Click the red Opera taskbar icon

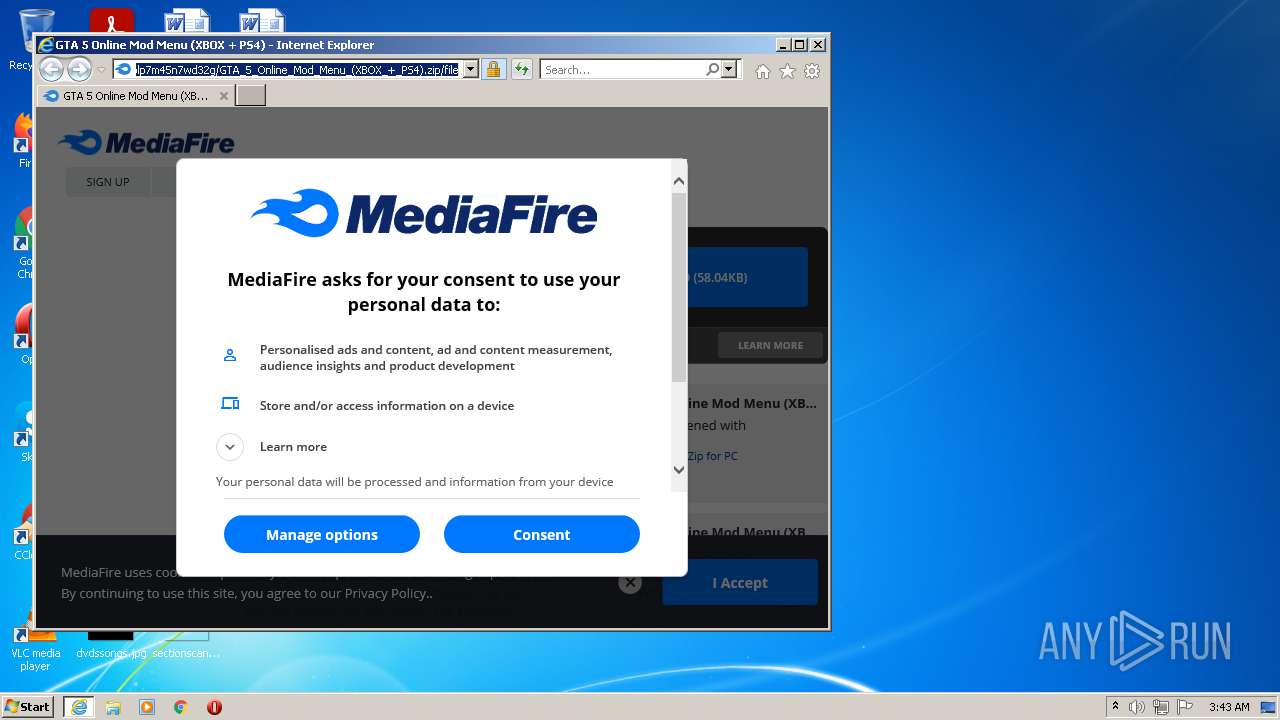(x=214, y=707)
